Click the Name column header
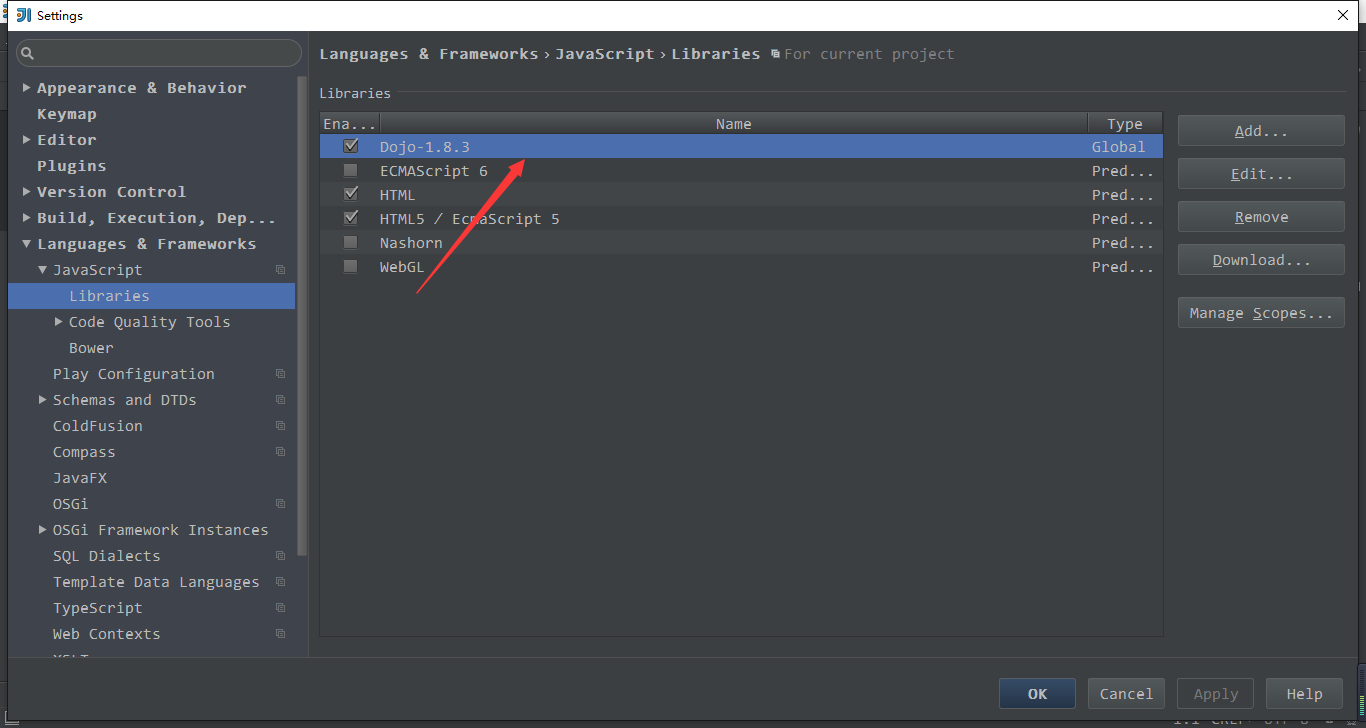The width and height of the screenshot is (1366, 728). [733, 123]
